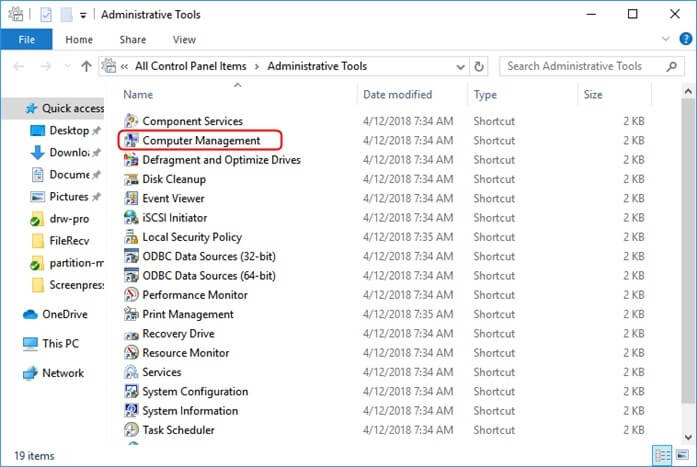Screen dimensions: 697x467
Task: Open the address bar history dropdown
Action: [461, 67]
